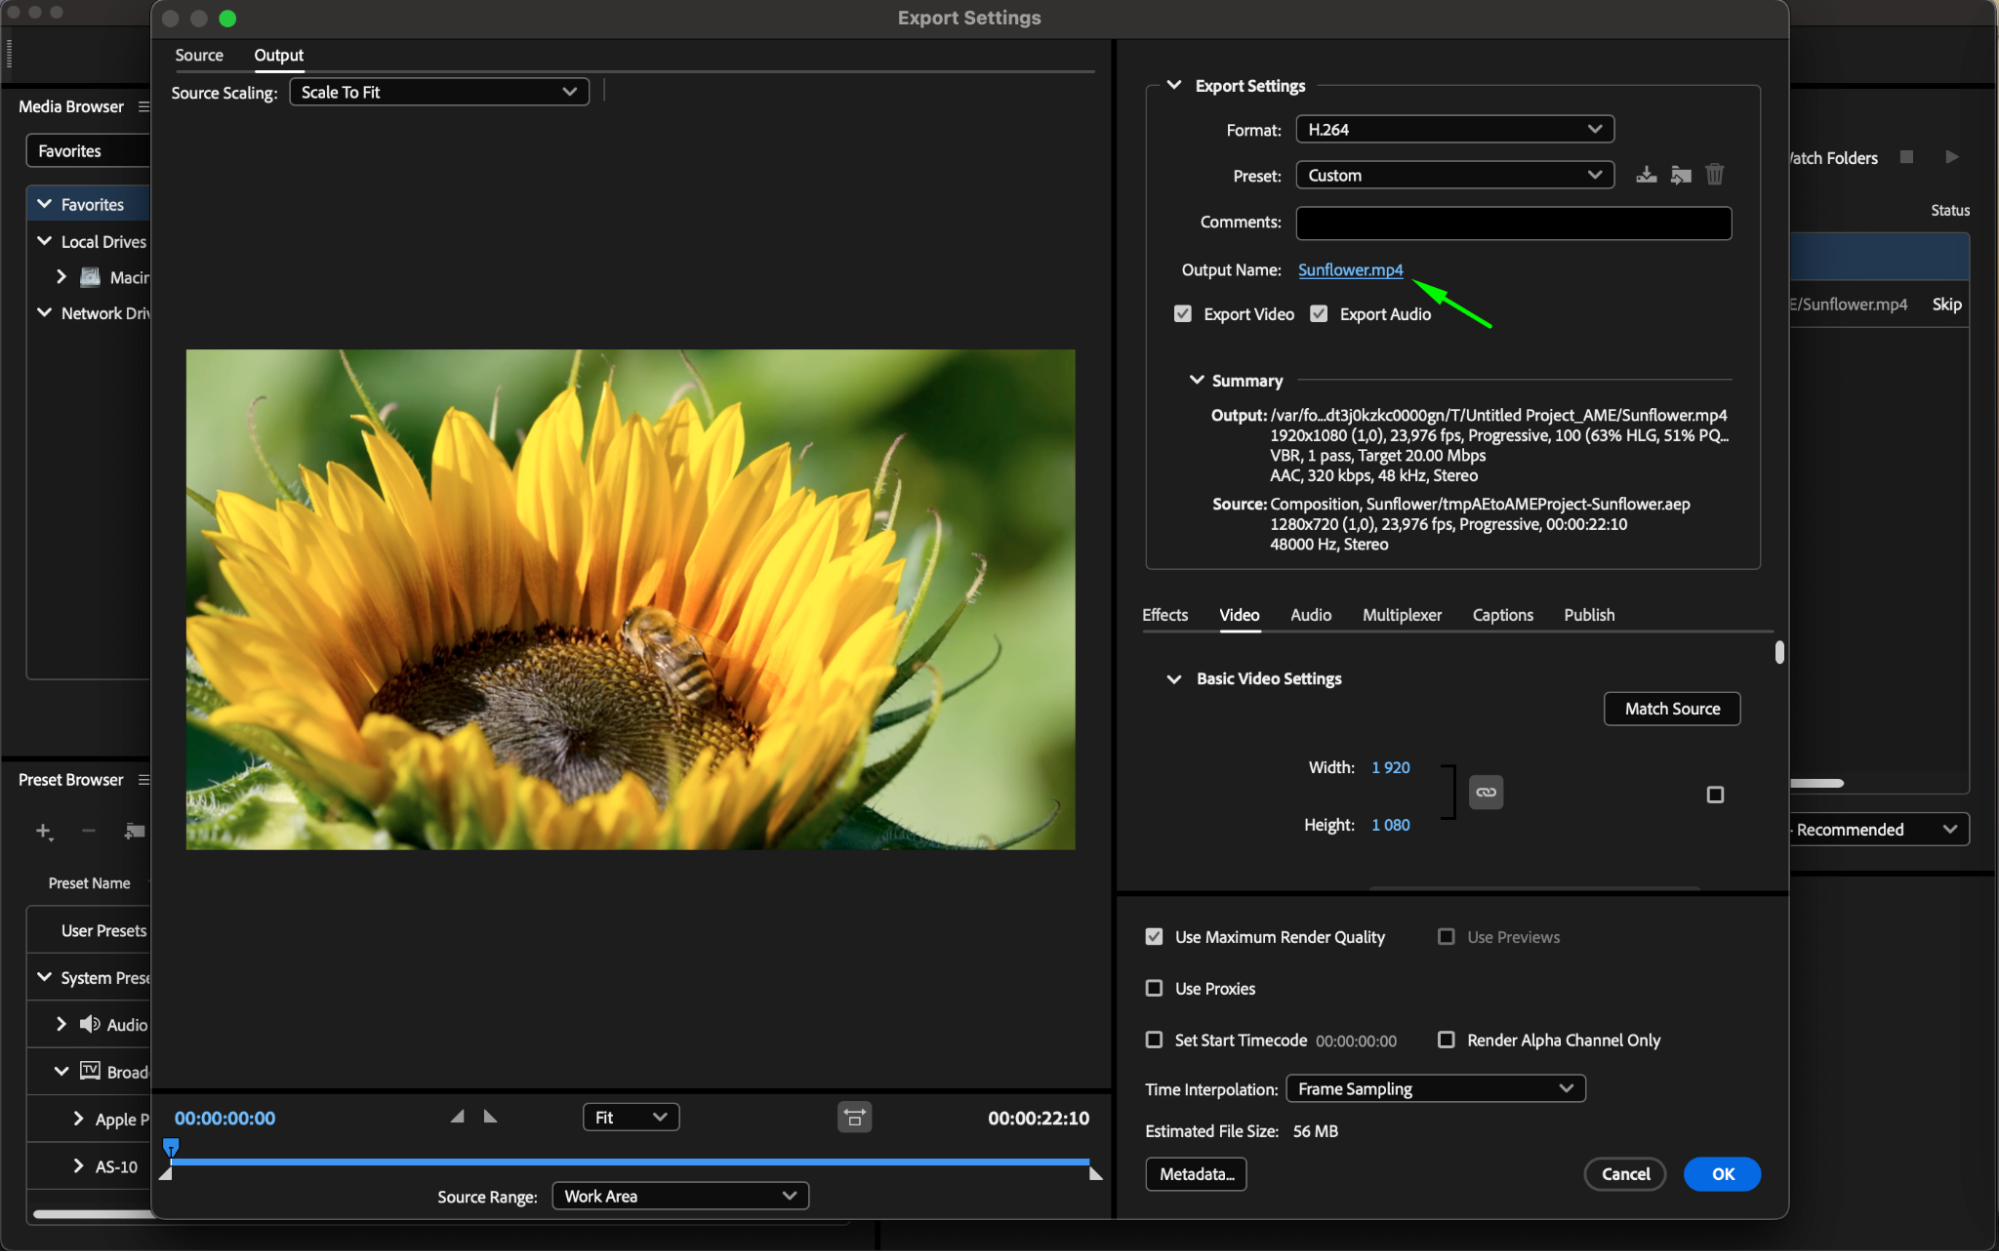1999x1252 pixels.
Task: Click the Set In Point marker icon
Action: pos(457,1116)
